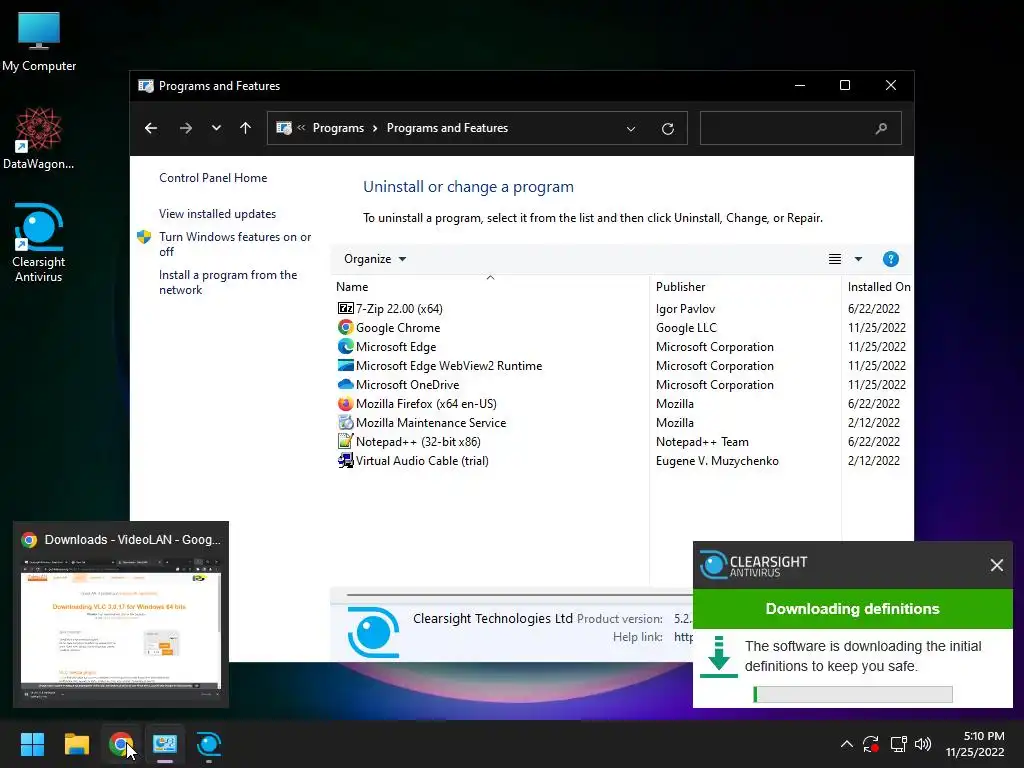Maximize the Programs and Features window
This screenshot has width=1024, height=768.
(844, 86)
